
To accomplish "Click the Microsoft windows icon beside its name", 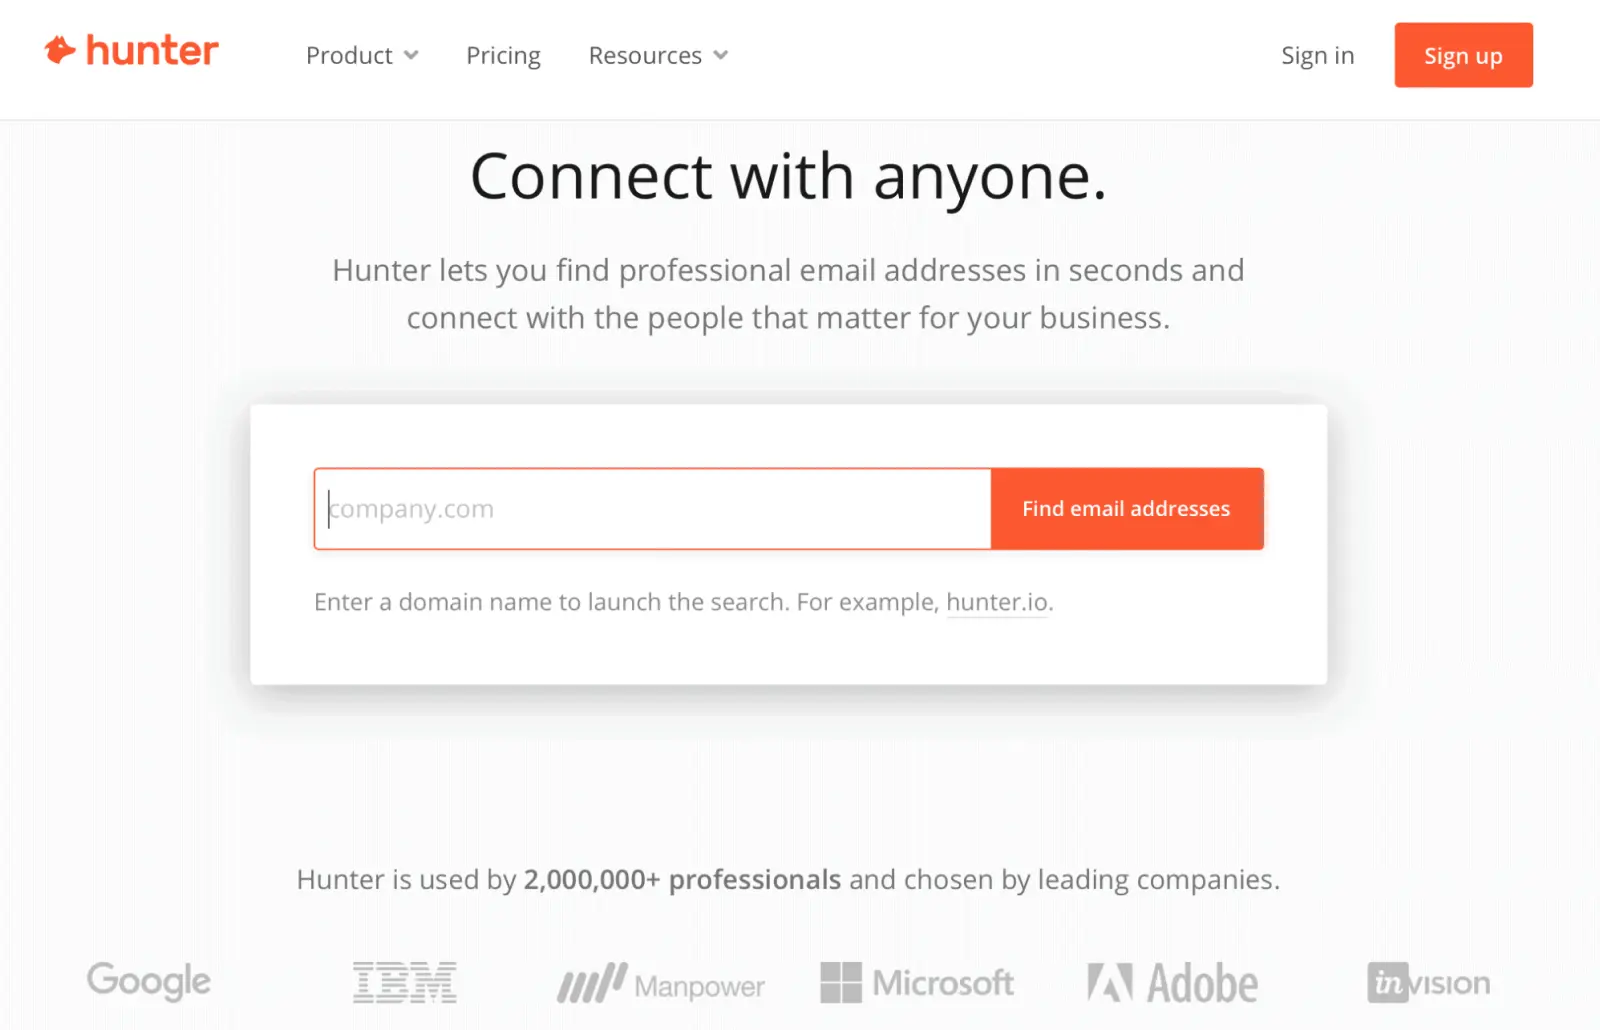I will point(840,983).
